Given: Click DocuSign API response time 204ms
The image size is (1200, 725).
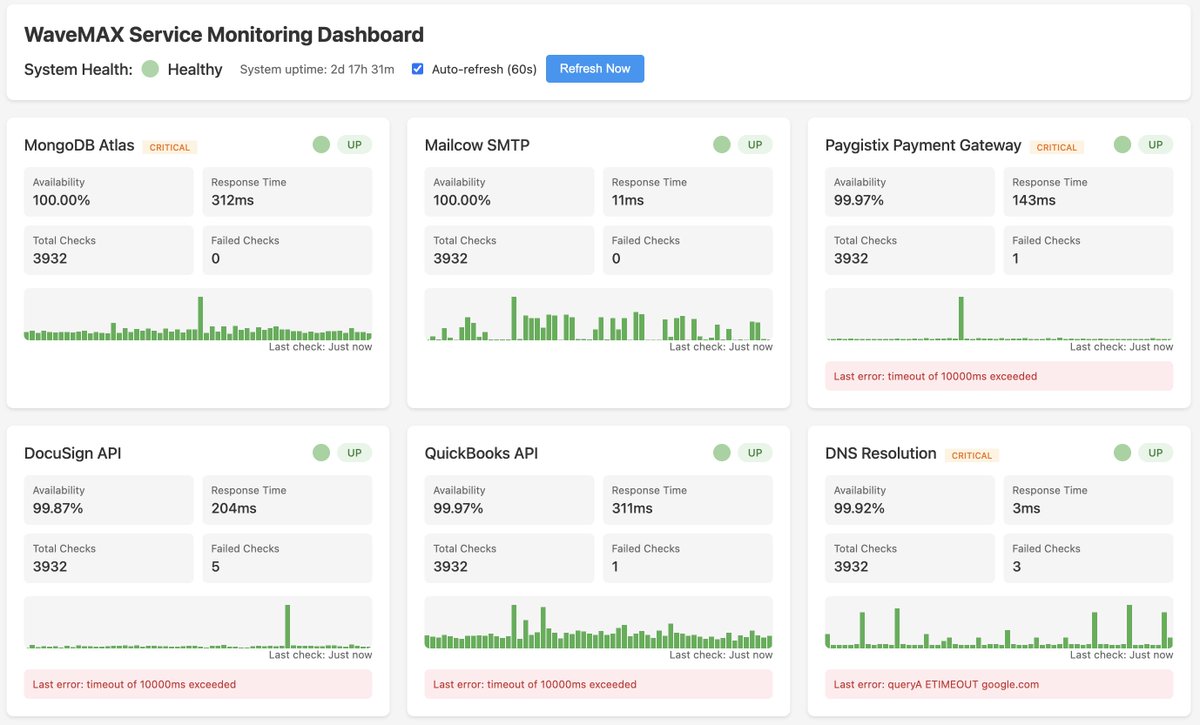Looking at the screenshot, I should [234, 508].
